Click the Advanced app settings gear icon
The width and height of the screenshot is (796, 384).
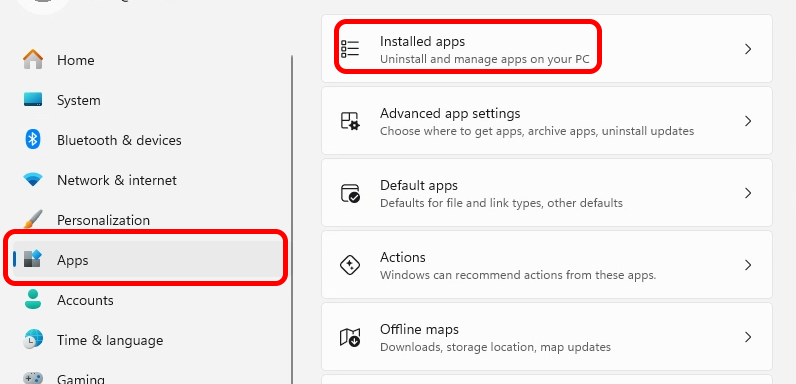click(350, 121)
